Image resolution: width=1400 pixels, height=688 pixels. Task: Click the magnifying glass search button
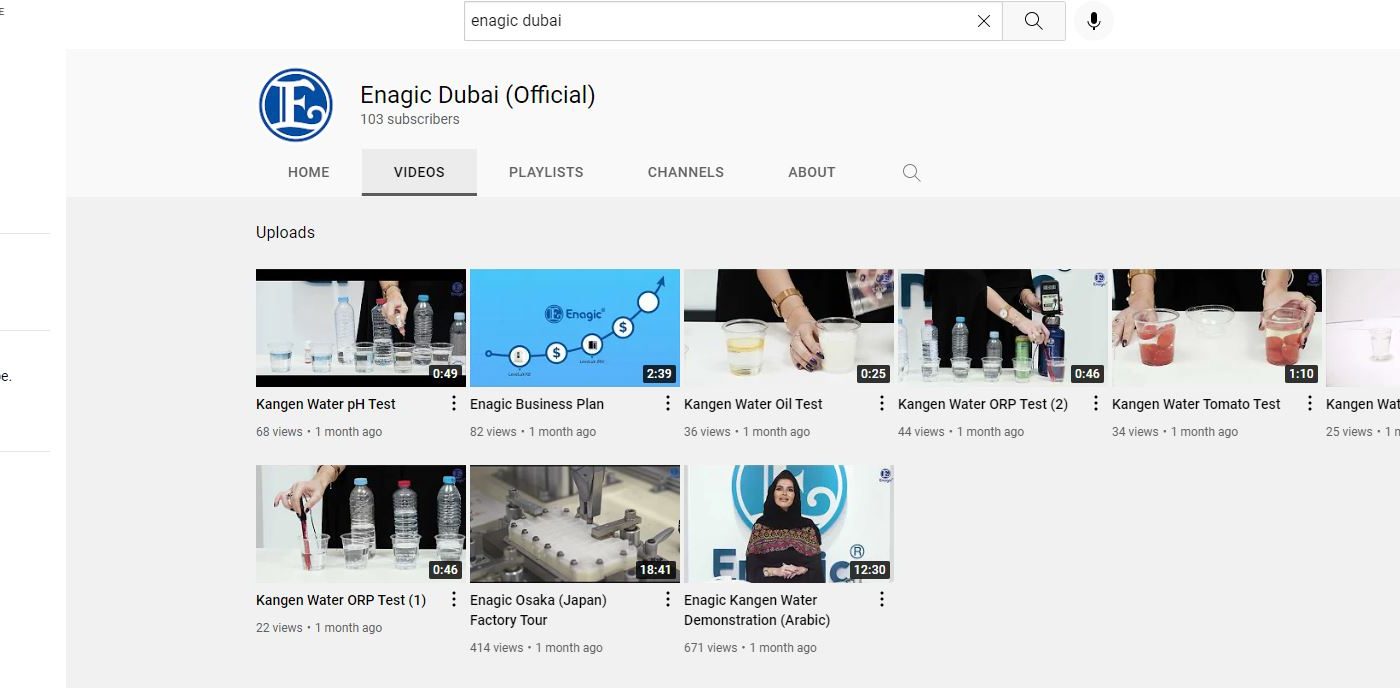pyautogui.click(x=1033, y=21)
